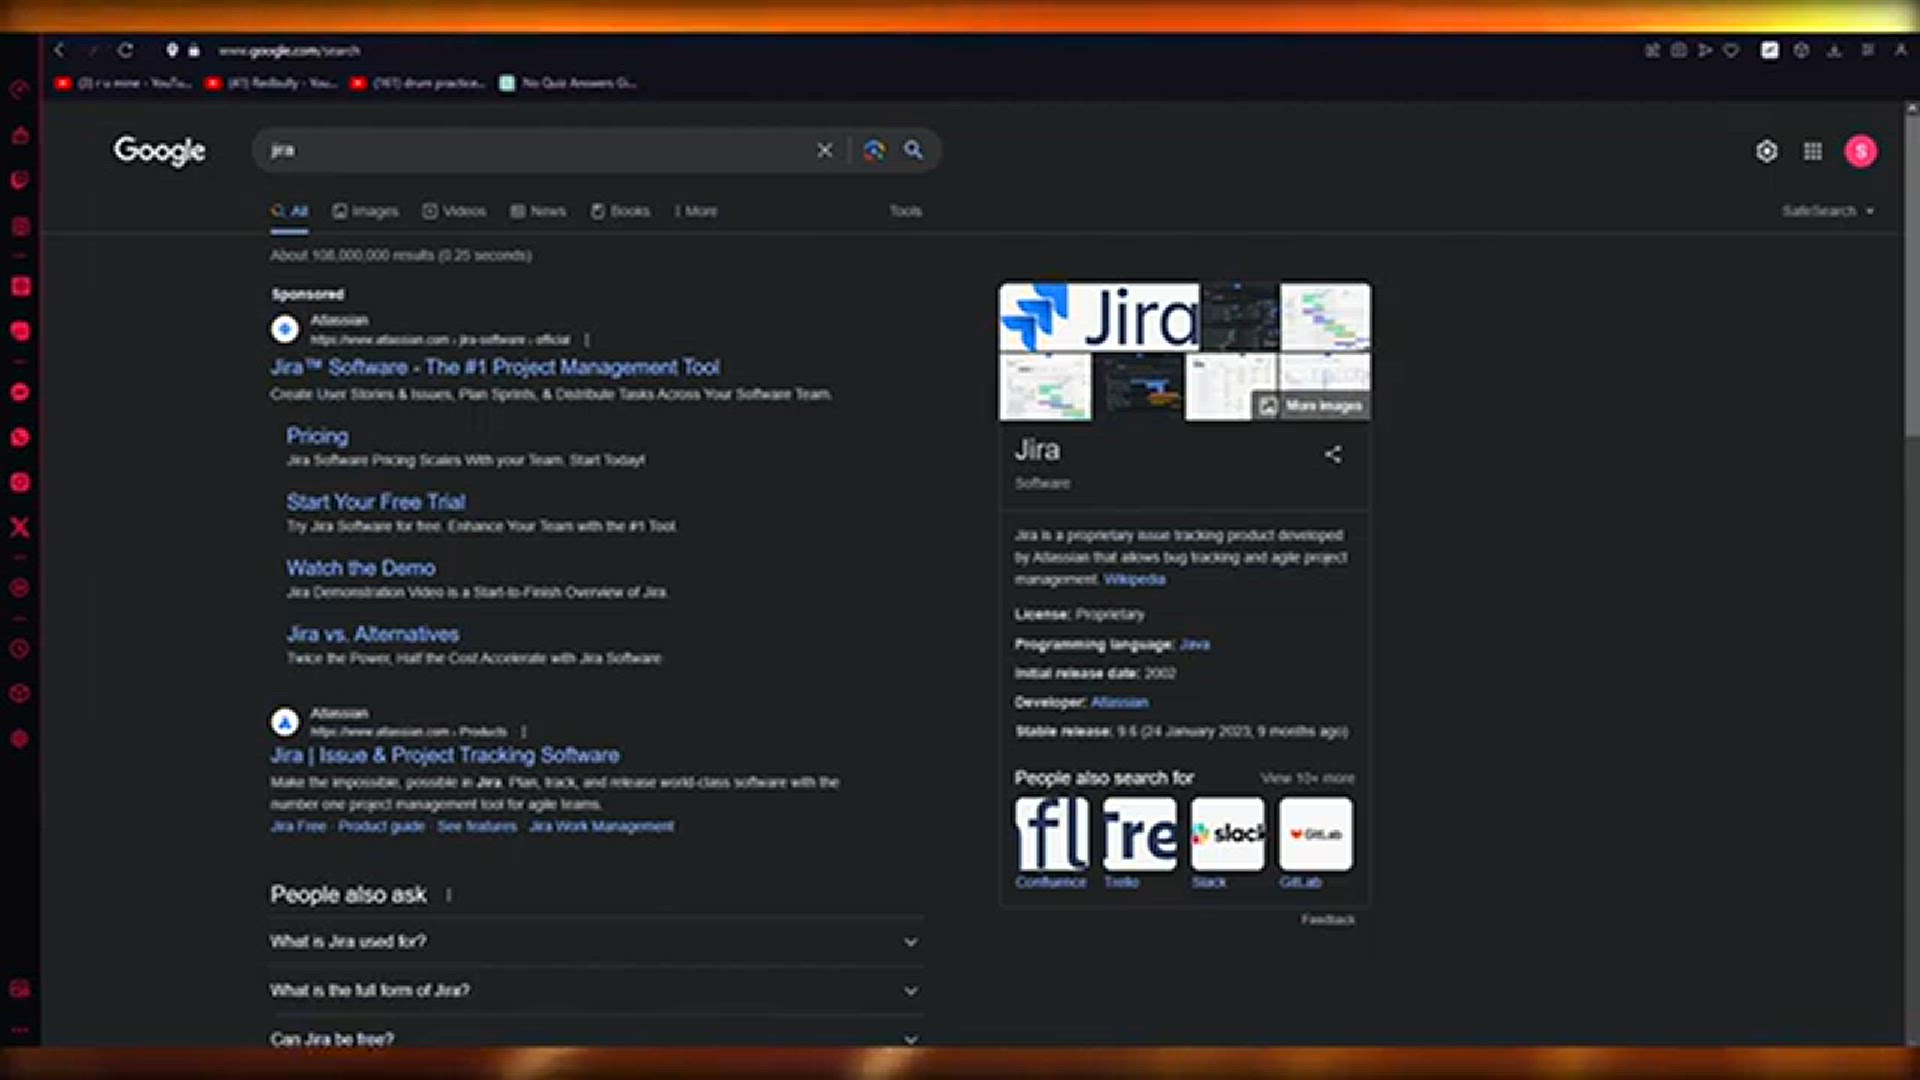Open Google Lens image search icon

coord(874,150)
